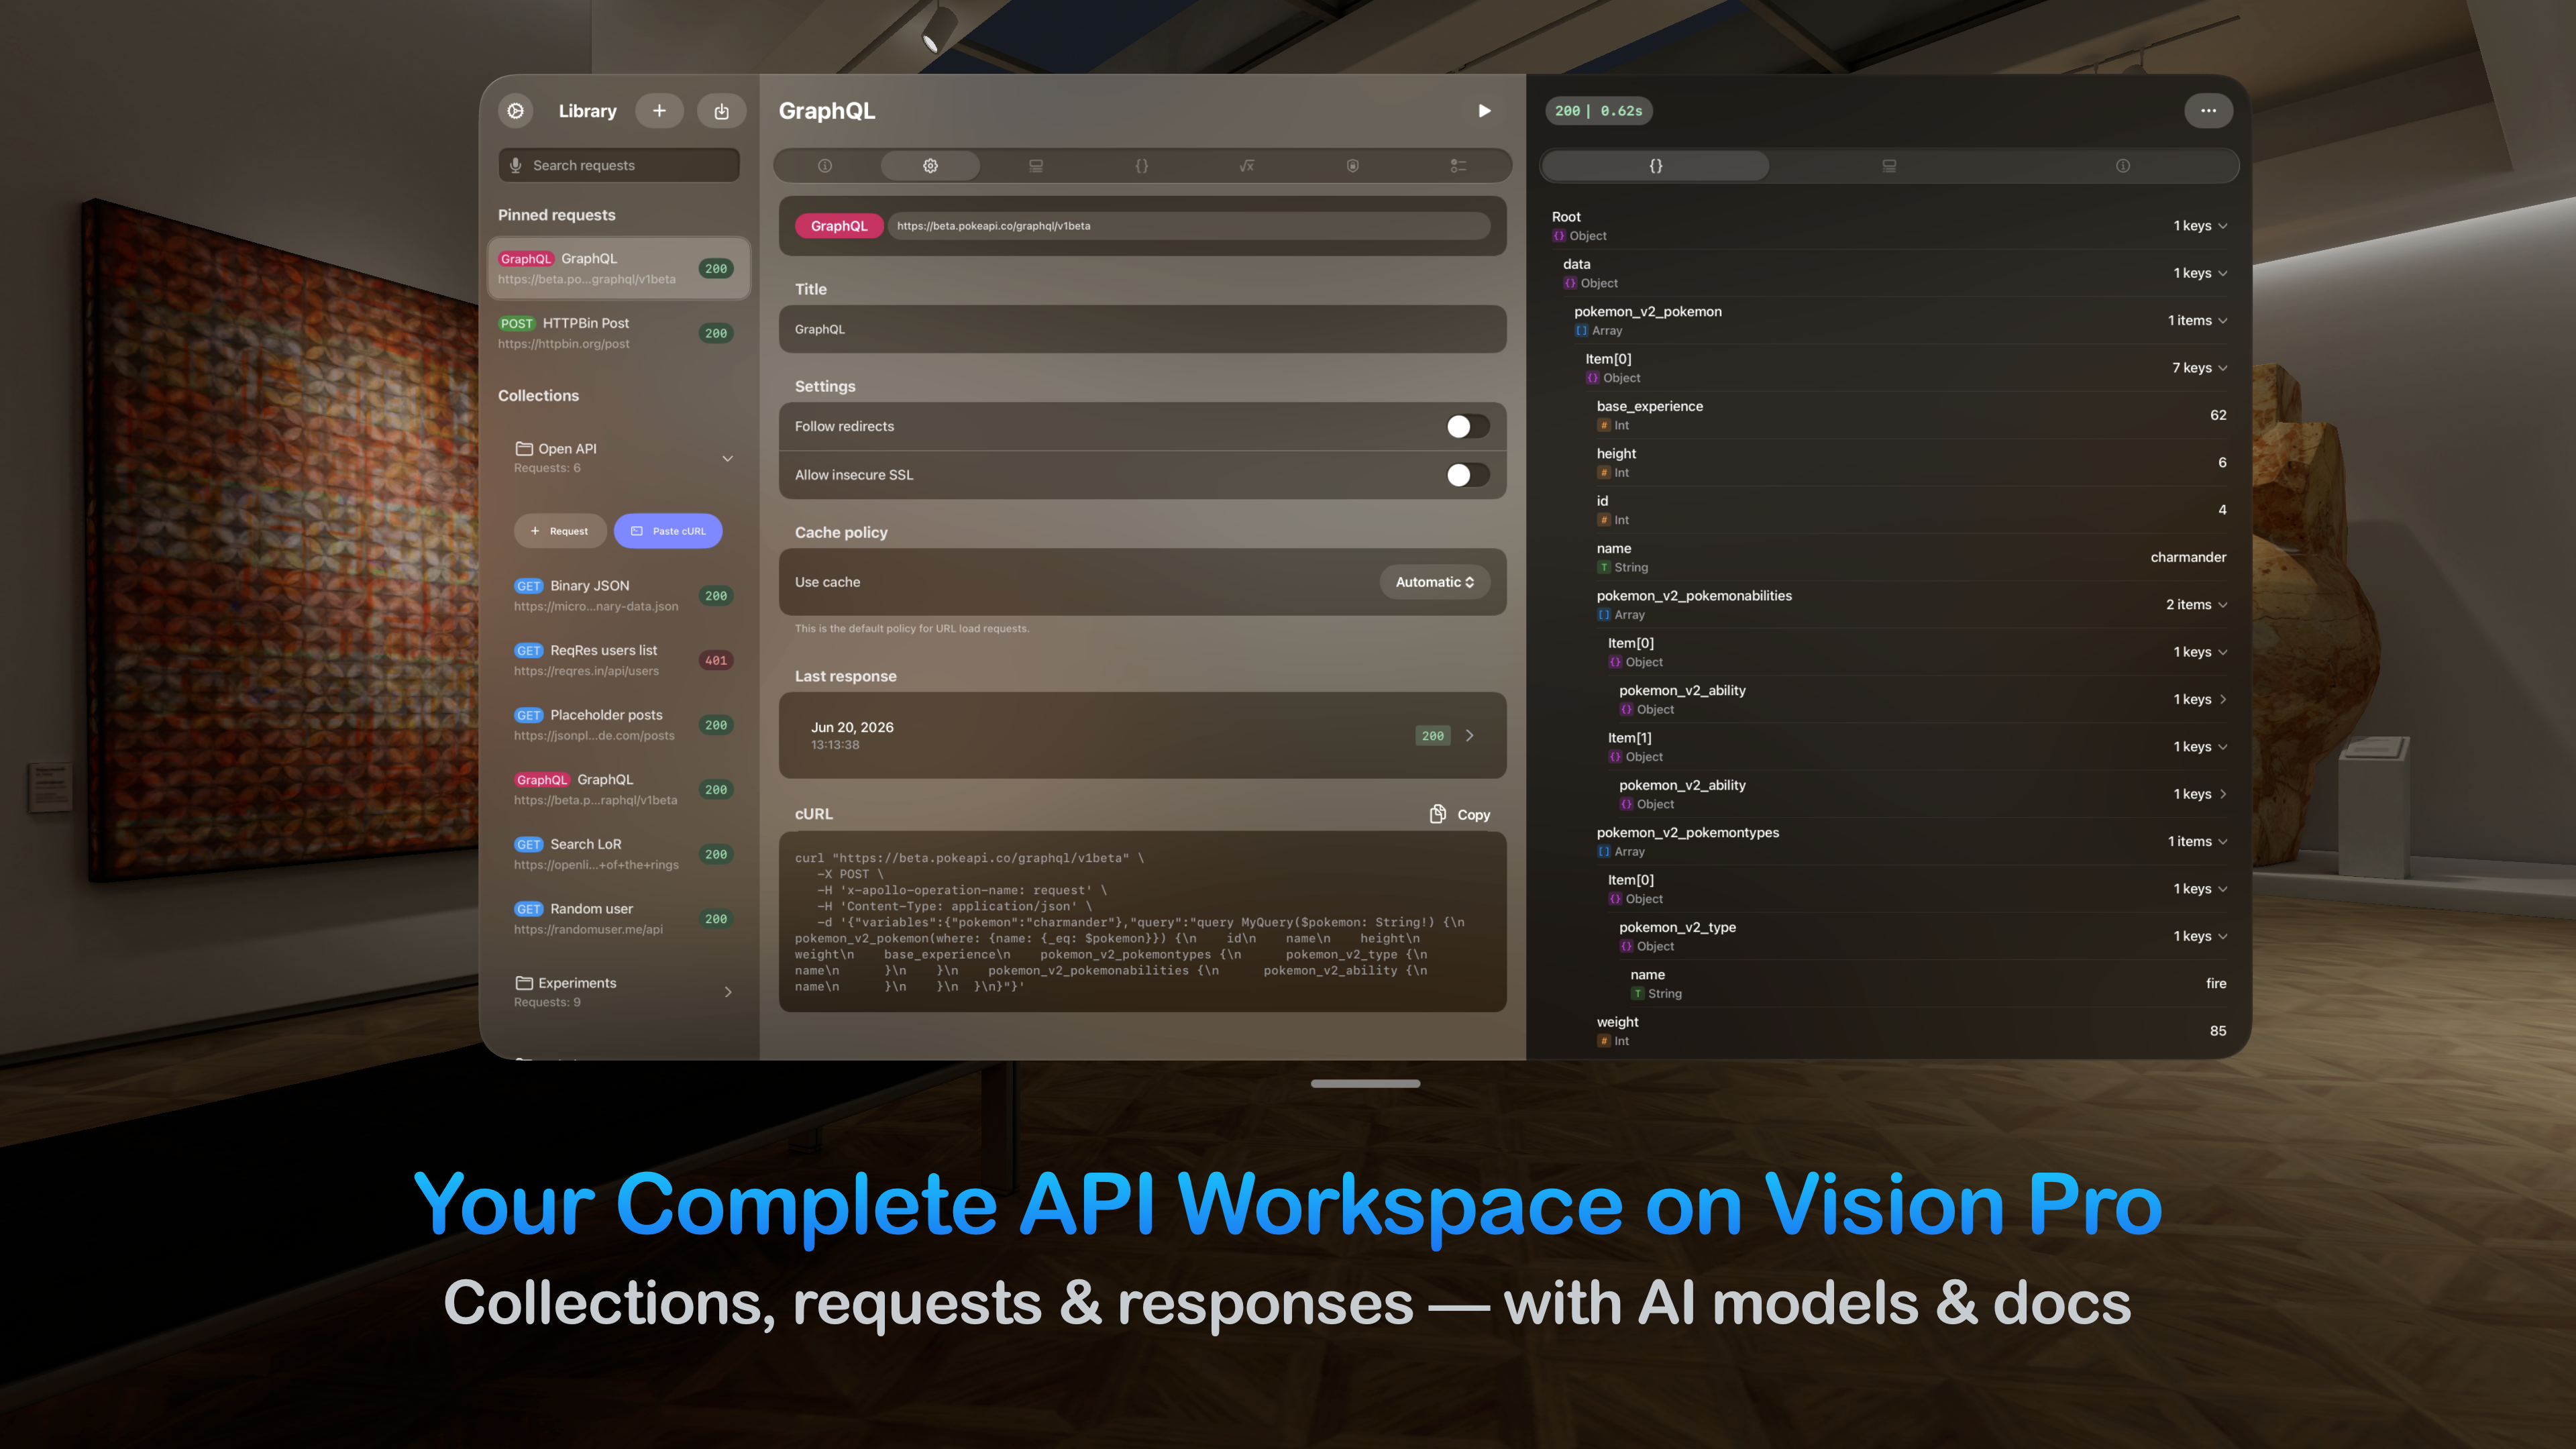The height and width of the screenshot is (1449, 2576).
Task: Open the curly braces tab in the request editor
Action: click(x=1141, y=166)
